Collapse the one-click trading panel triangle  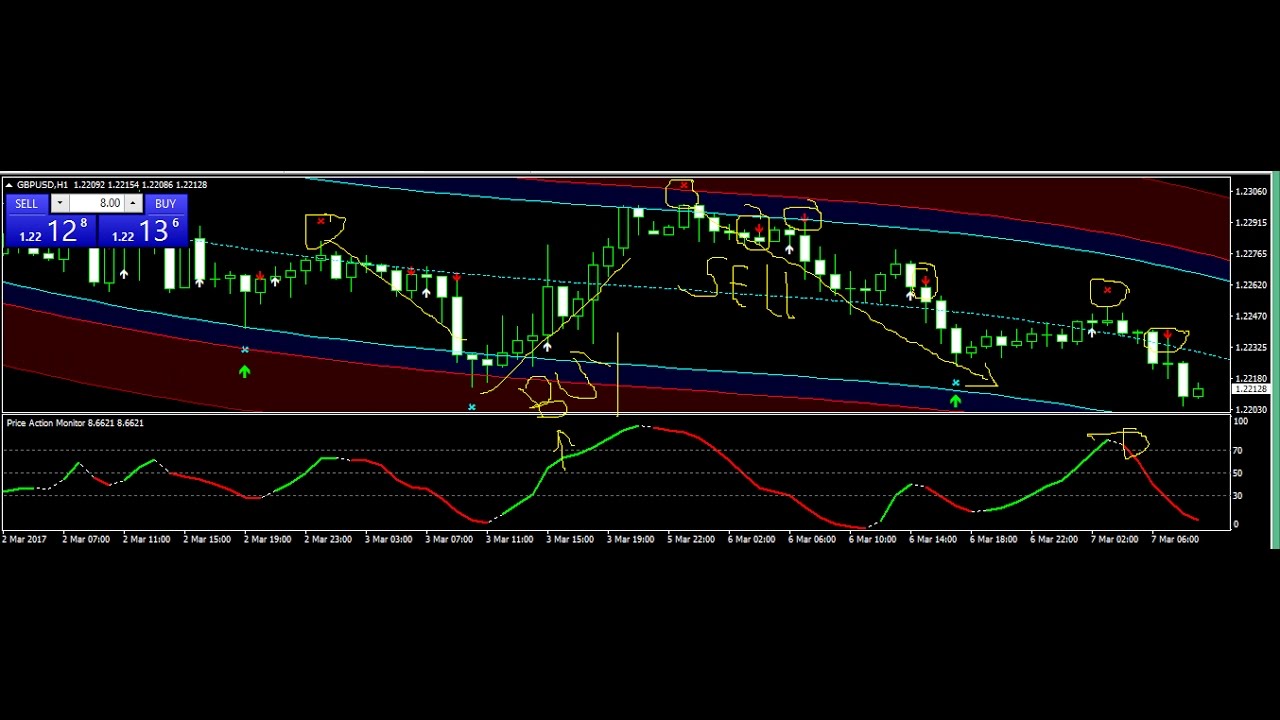(9, 185)
